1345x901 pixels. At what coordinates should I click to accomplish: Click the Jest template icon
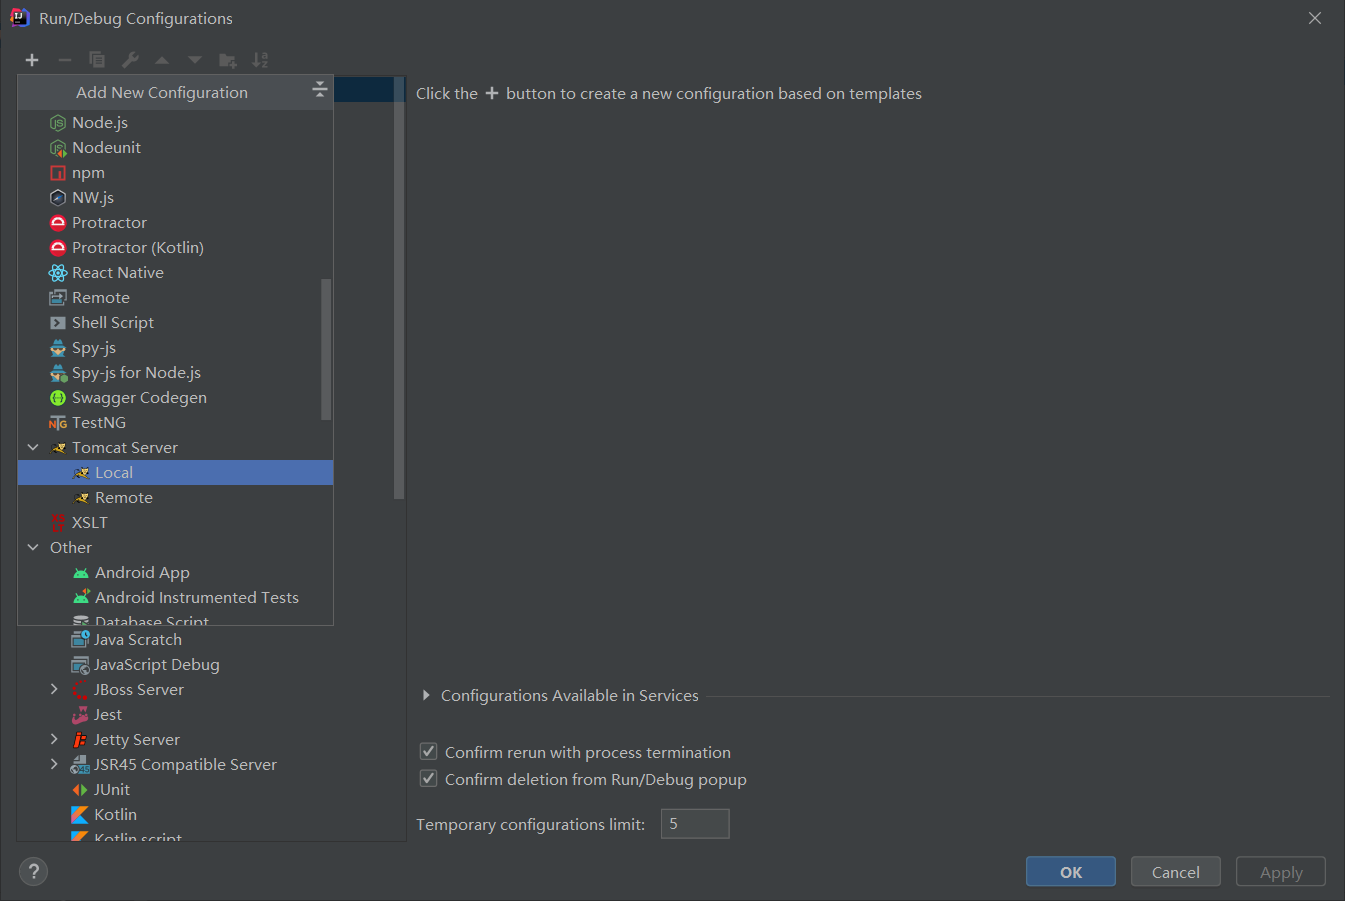pyautogui.click(x=80, y=715)
